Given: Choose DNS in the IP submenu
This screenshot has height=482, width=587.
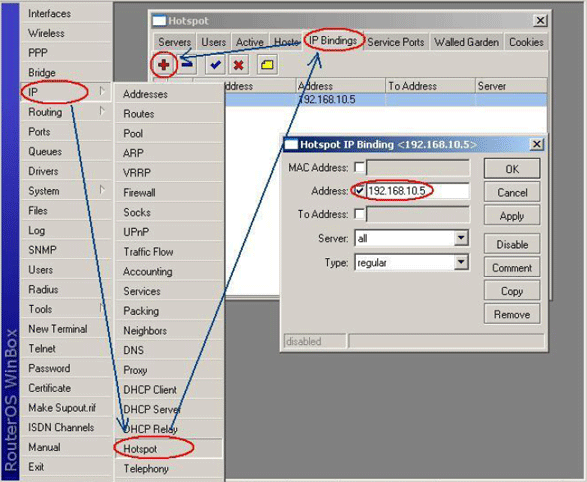Looking at the screenshot, I should click(169, 350).
